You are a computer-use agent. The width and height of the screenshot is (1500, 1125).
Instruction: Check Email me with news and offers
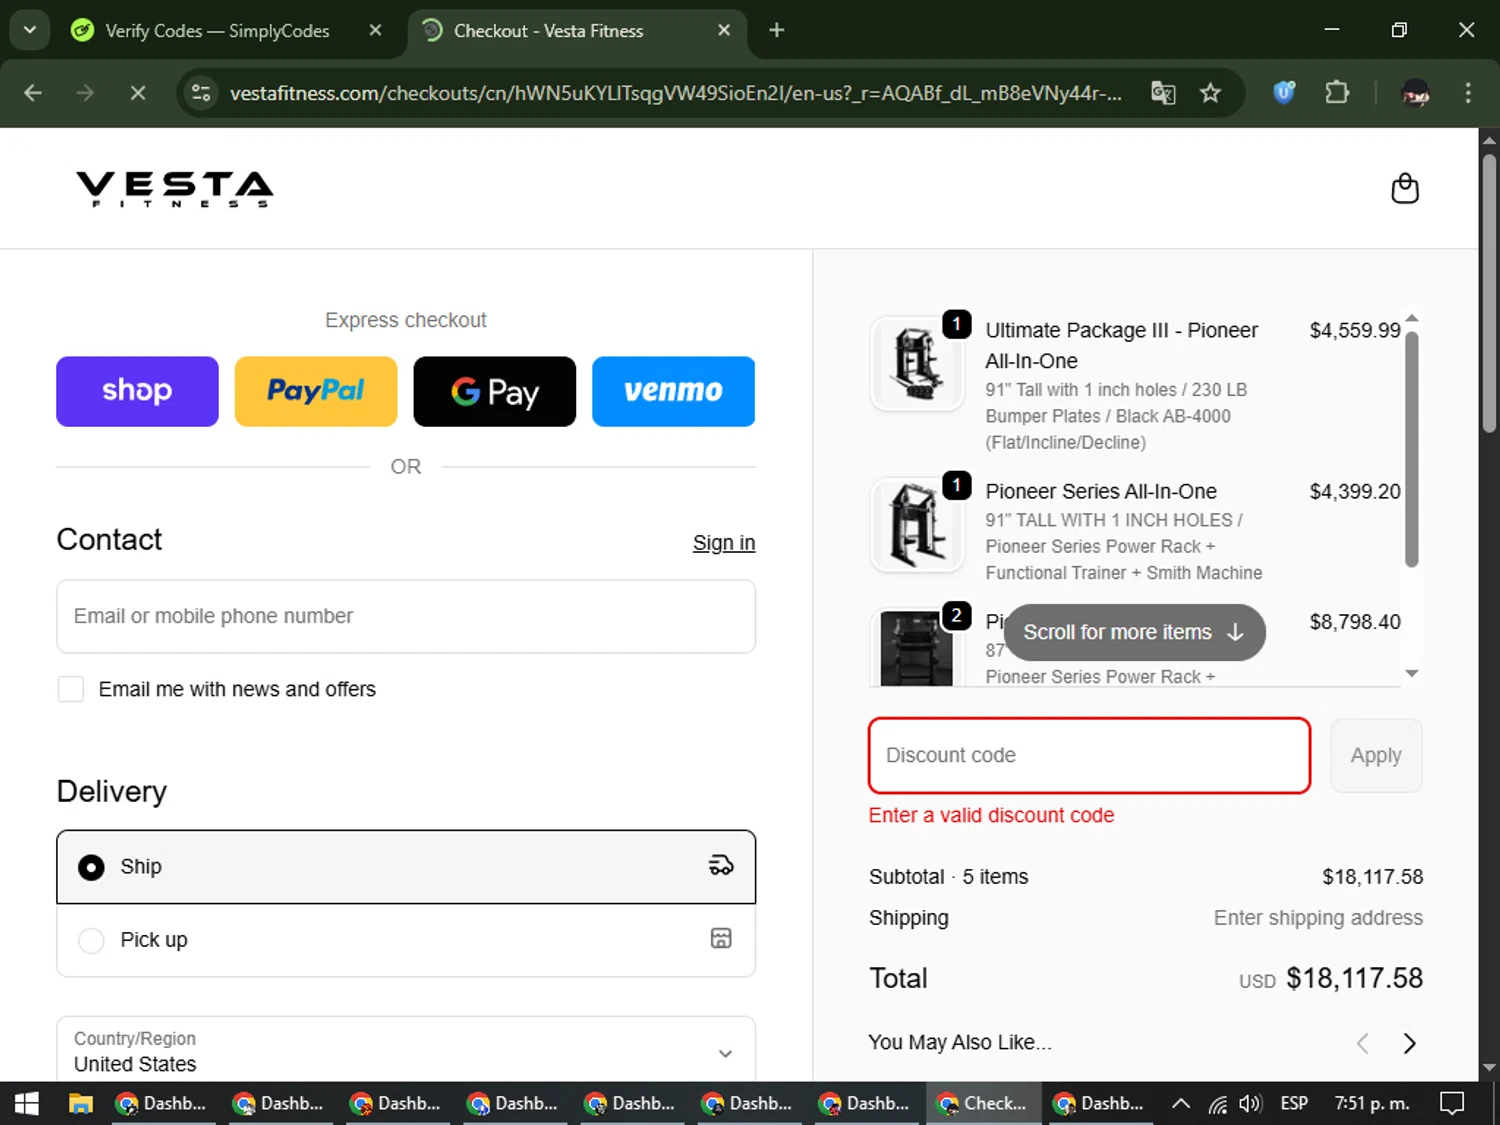(x=71, y=689)
